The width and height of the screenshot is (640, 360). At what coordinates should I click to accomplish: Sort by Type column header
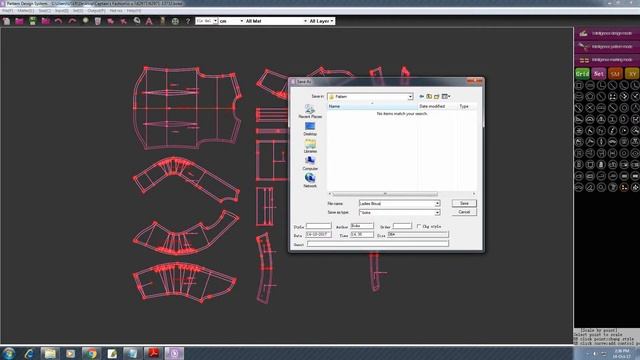[x=467, y=106]
